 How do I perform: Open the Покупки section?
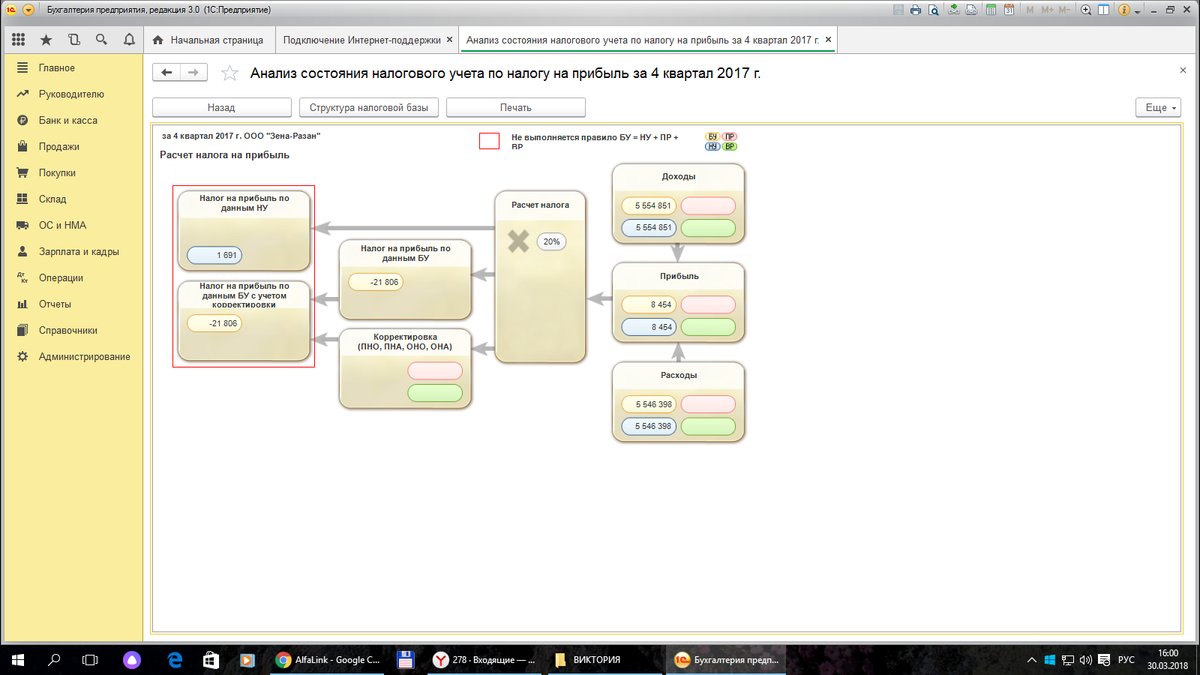coord(71,173)
